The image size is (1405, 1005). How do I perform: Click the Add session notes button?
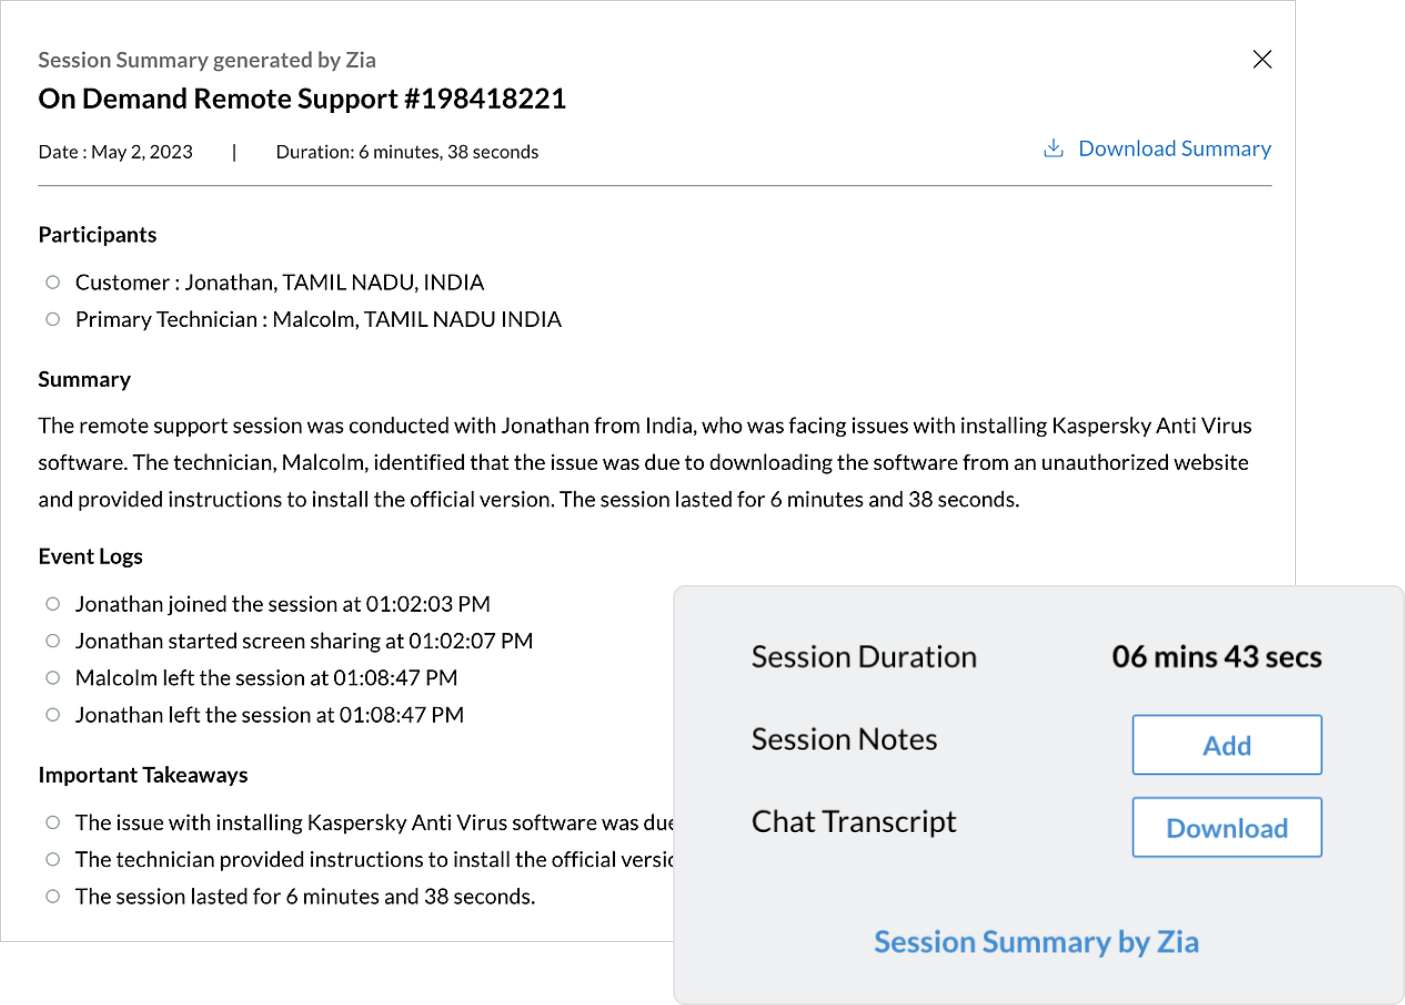1226,745
